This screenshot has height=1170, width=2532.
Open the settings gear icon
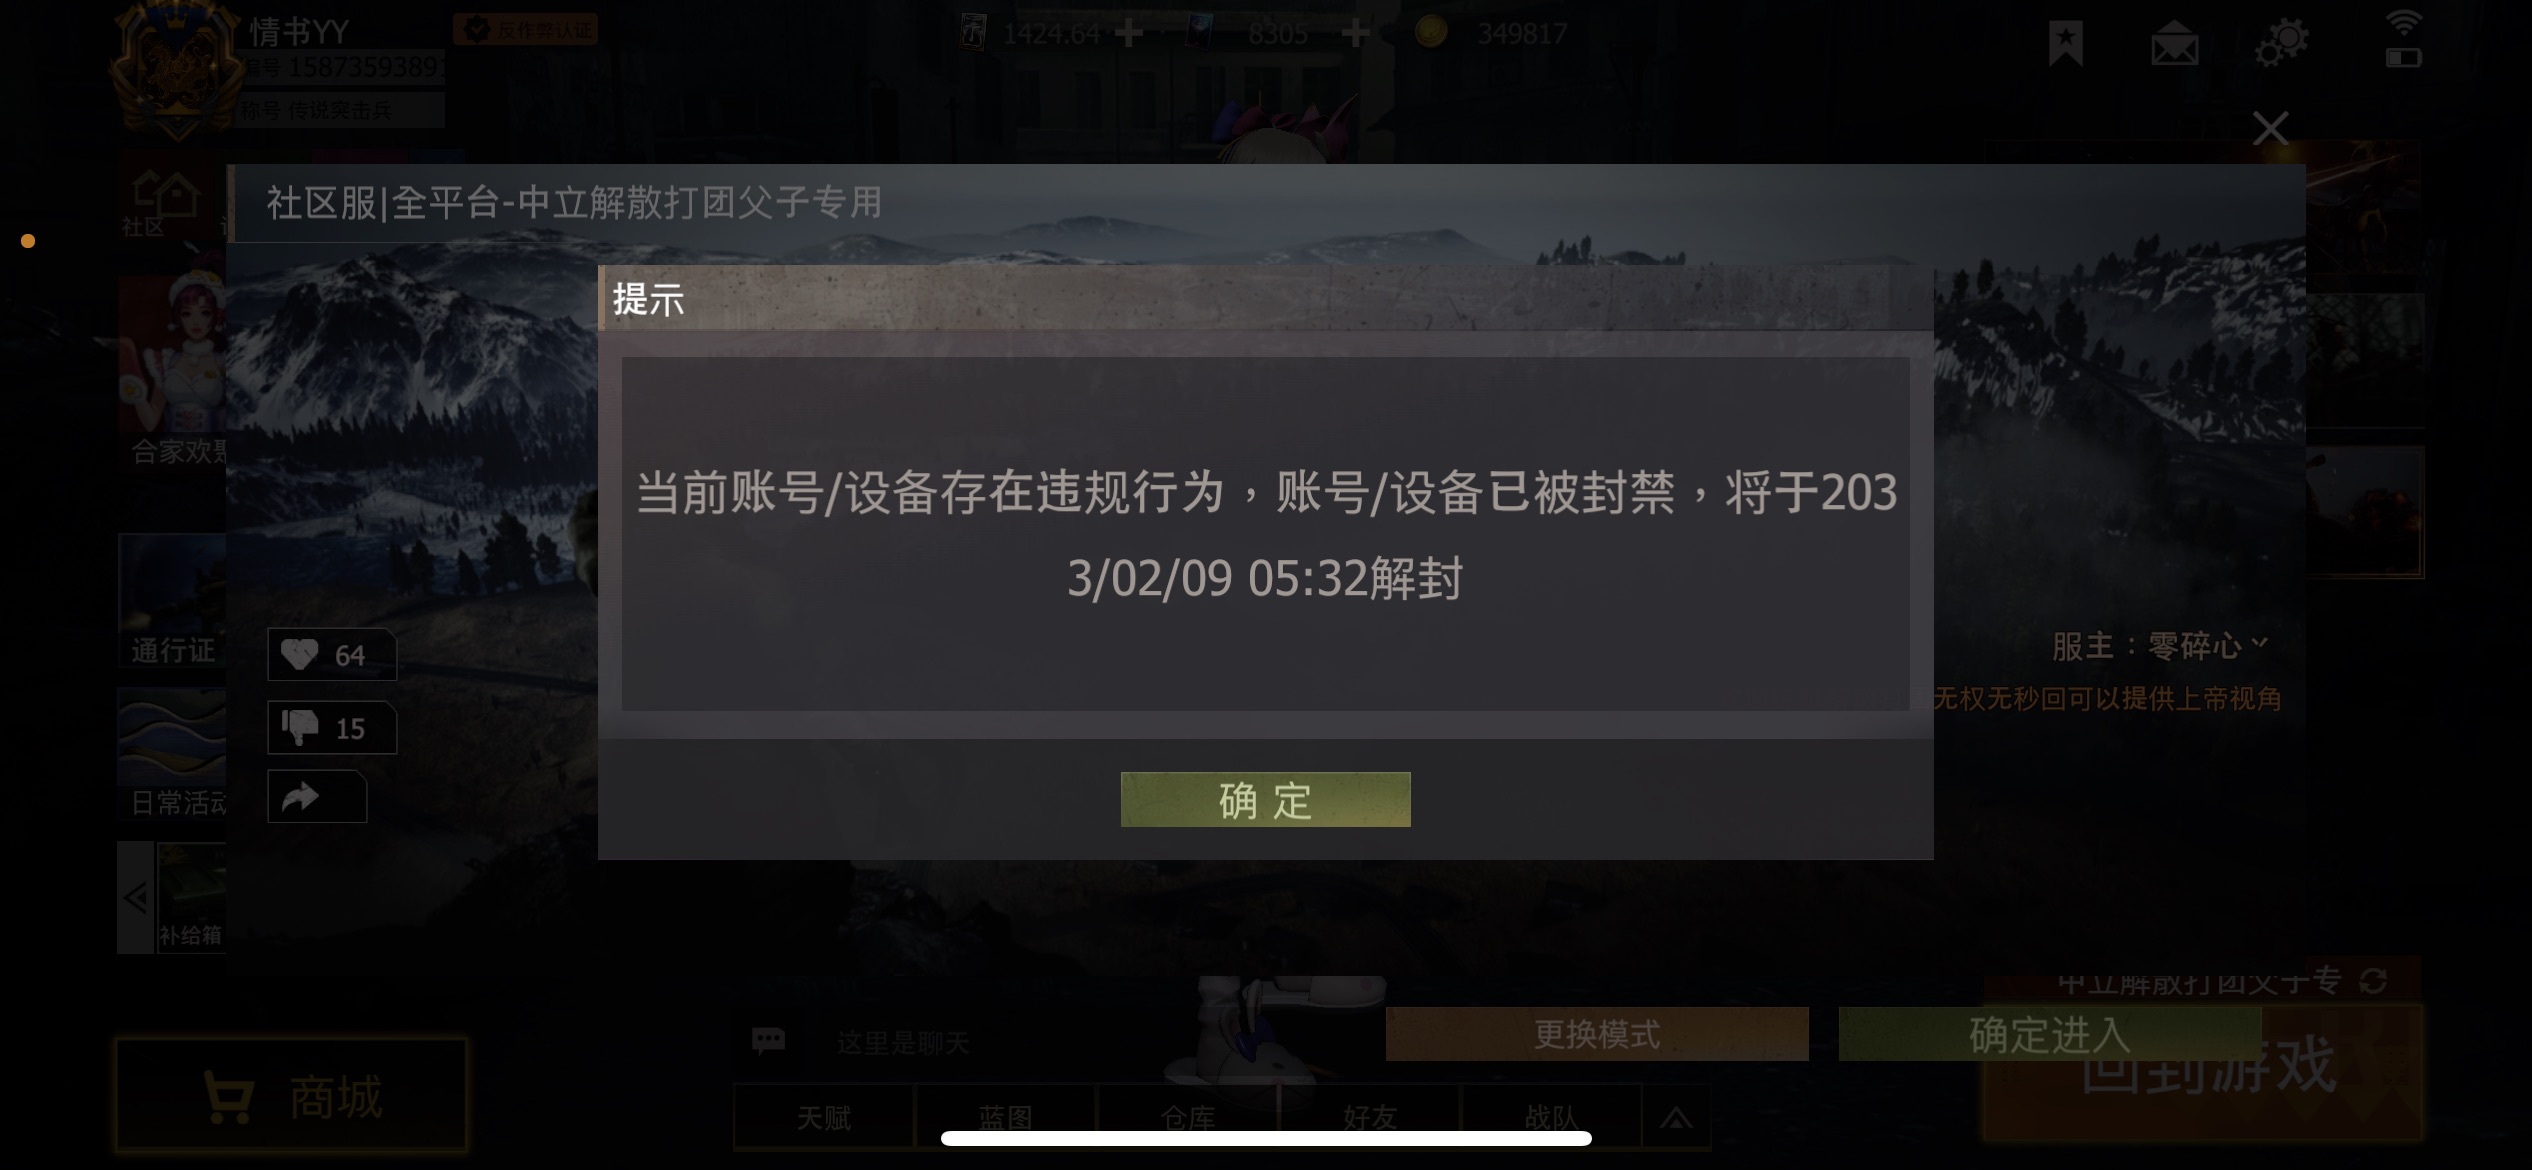click(2282, 43)
